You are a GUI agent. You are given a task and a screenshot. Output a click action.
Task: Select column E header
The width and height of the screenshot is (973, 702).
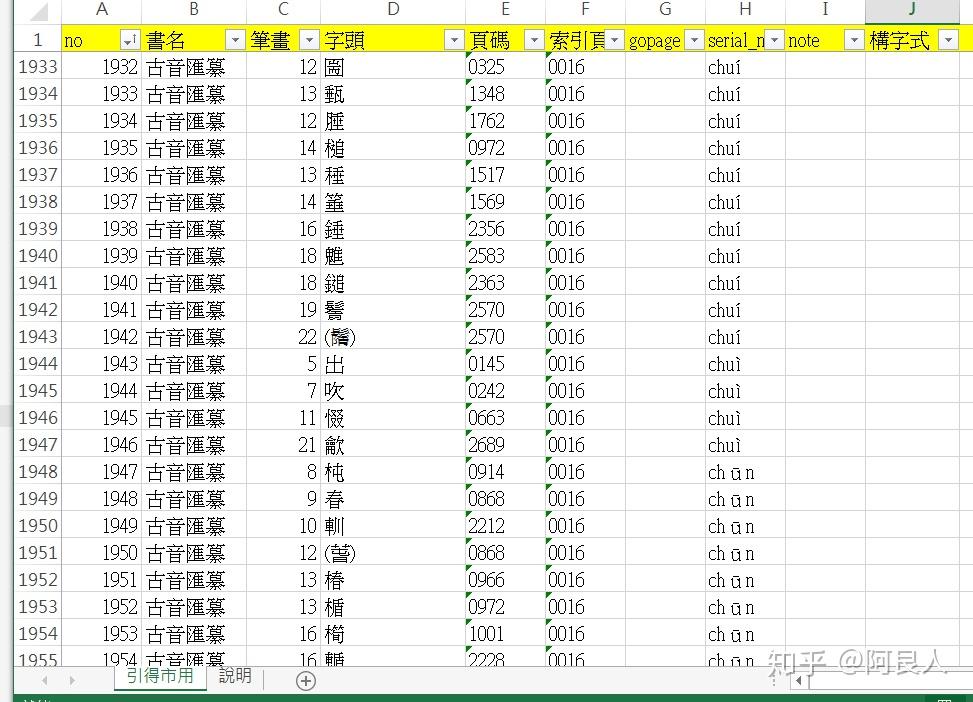click(505, 10)
